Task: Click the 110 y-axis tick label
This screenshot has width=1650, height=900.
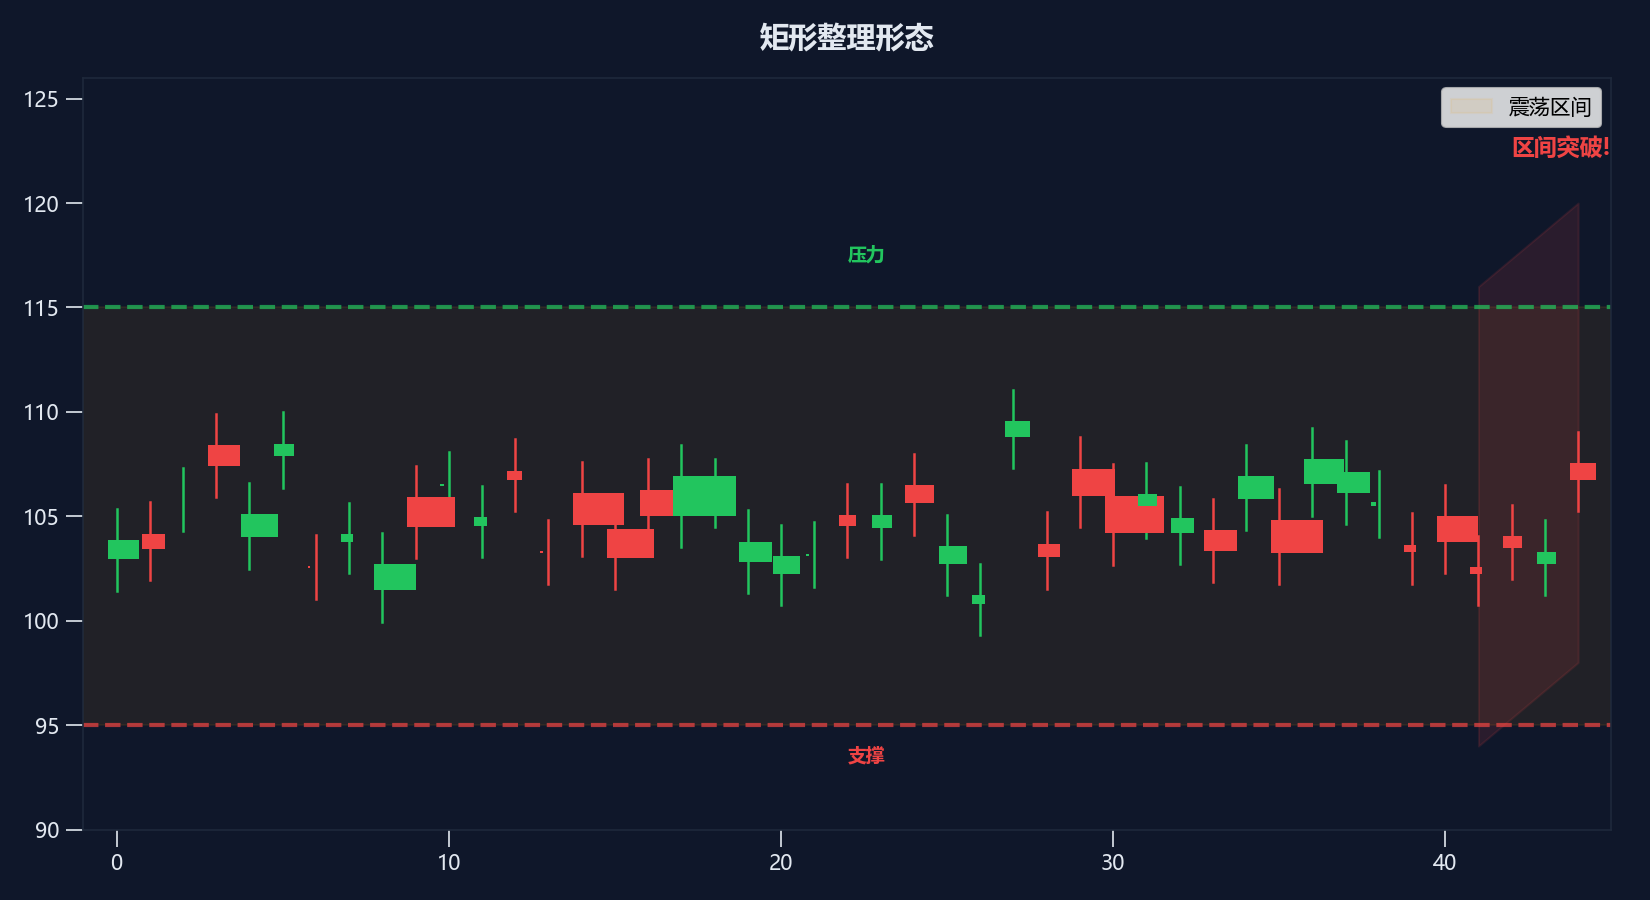Action: click(x=41, y=412)
